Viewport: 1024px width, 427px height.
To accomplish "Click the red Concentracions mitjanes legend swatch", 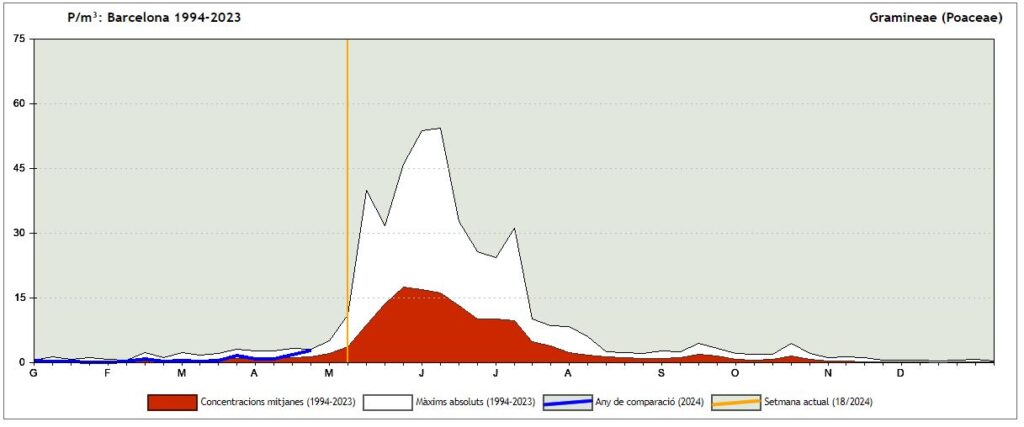I will tap(172, 402).
